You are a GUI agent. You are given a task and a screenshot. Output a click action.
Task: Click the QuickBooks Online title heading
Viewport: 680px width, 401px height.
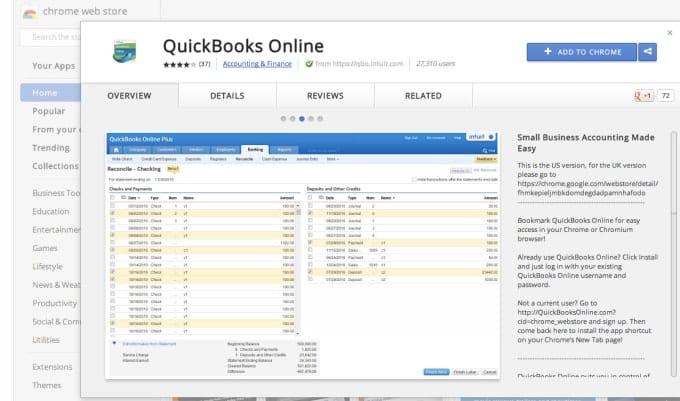coord(243,46)
